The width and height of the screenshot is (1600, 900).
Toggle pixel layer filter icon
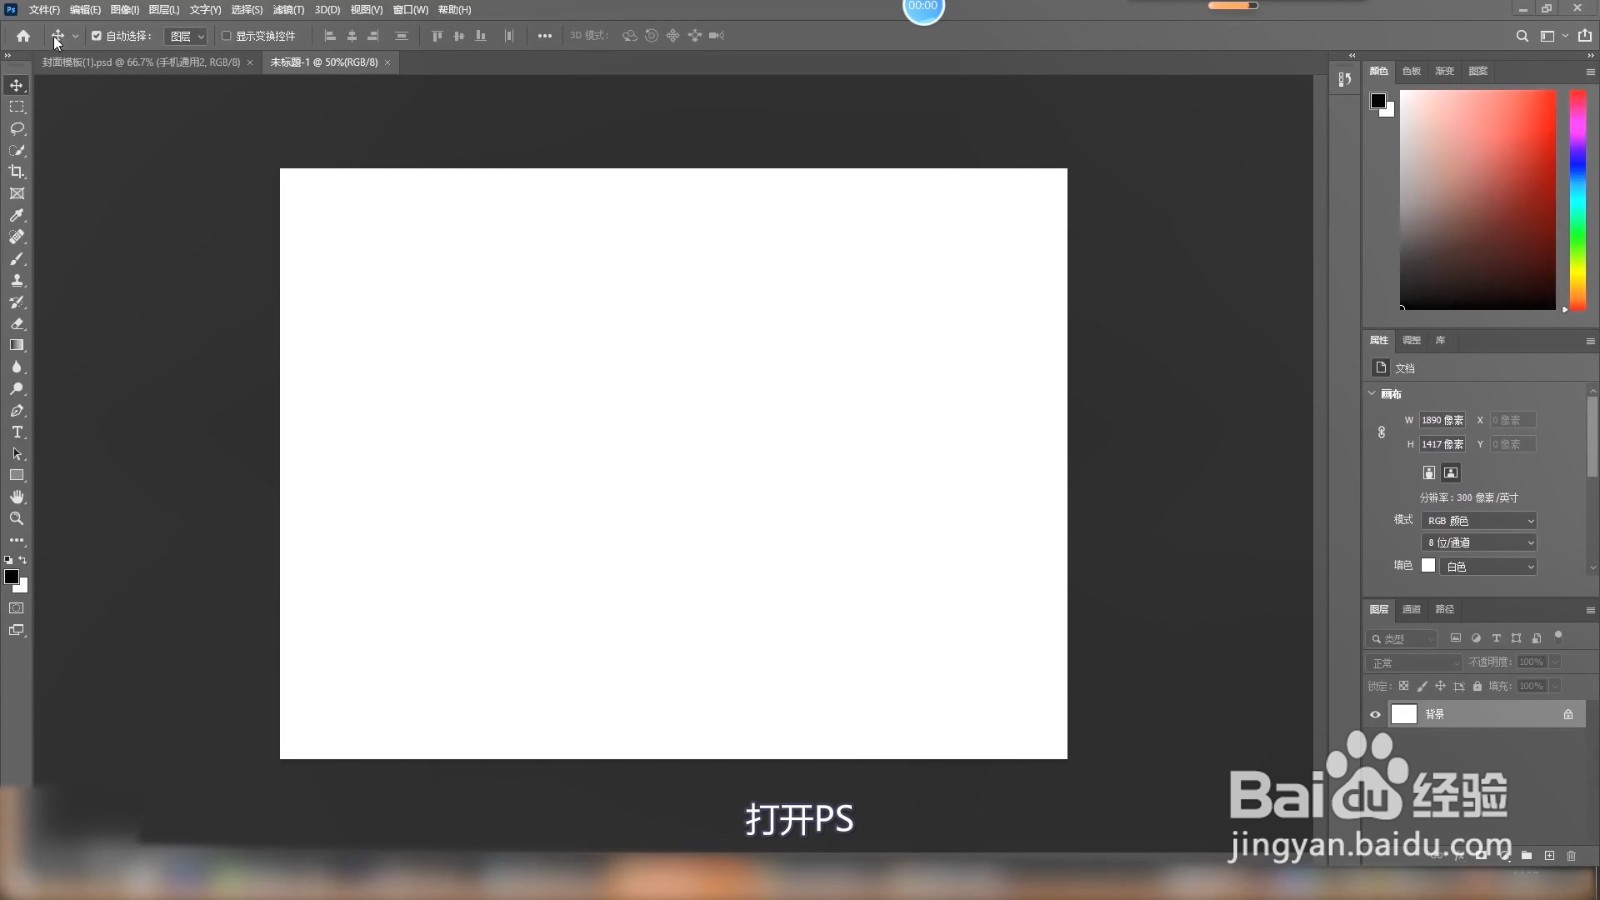[x=1456, y=638]
